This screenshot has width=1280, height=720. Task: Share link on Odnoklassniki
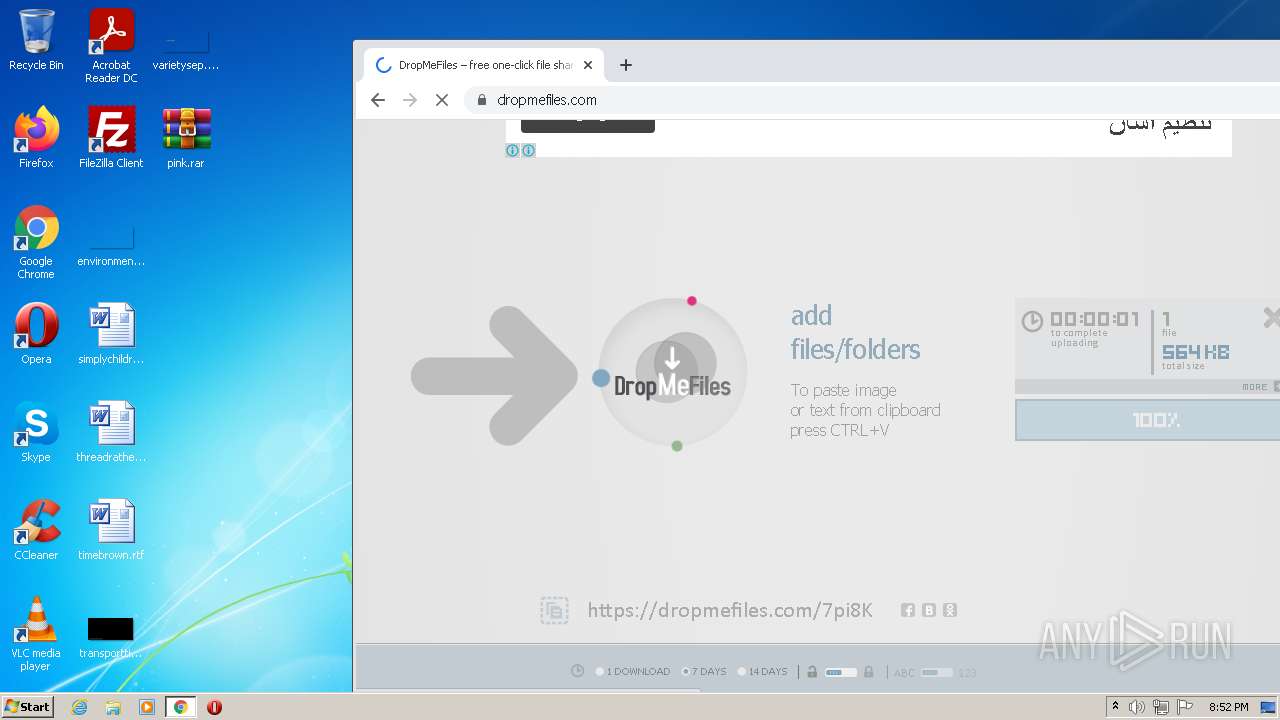point(950,610)
